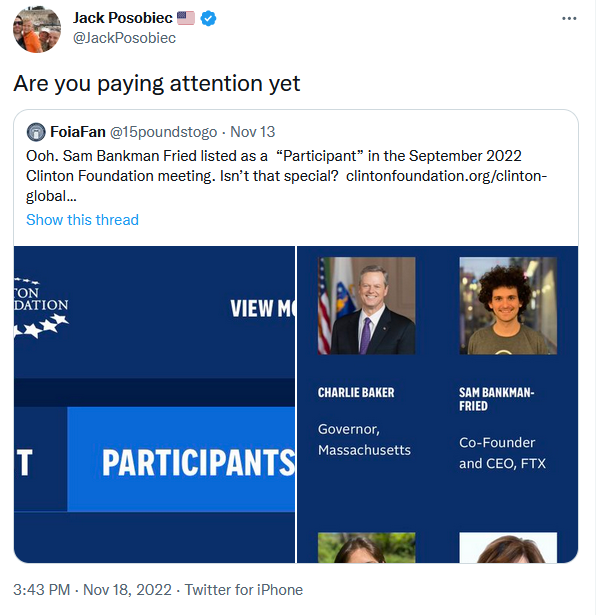Click the blue verified badge

point(211,18)
